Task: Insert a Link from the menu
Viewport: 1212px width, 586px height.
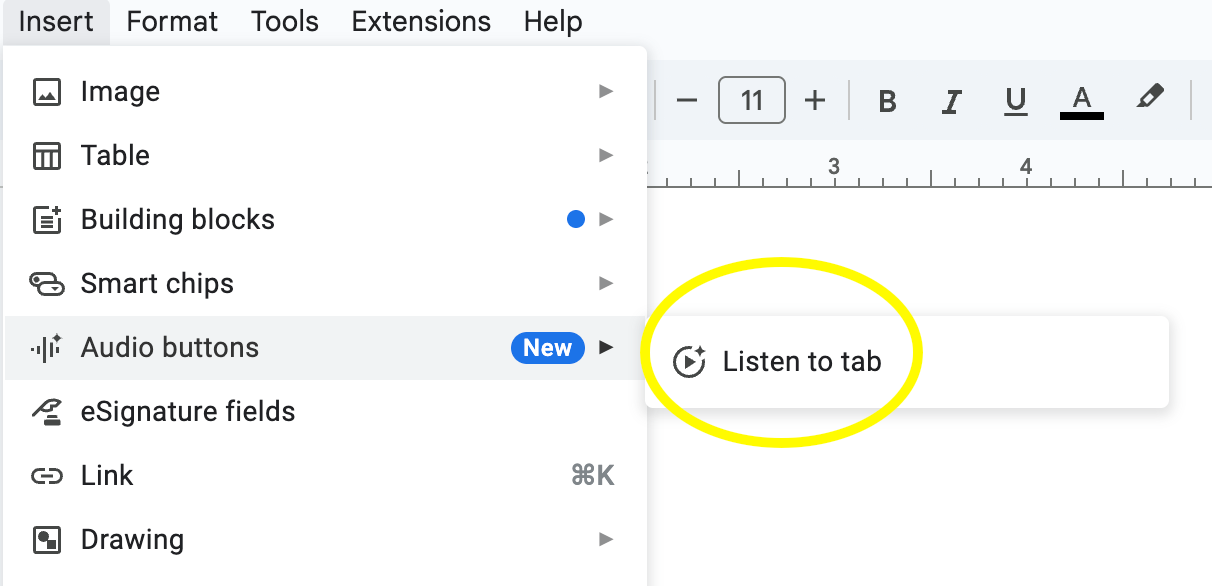Action: [x=107, y=476]
